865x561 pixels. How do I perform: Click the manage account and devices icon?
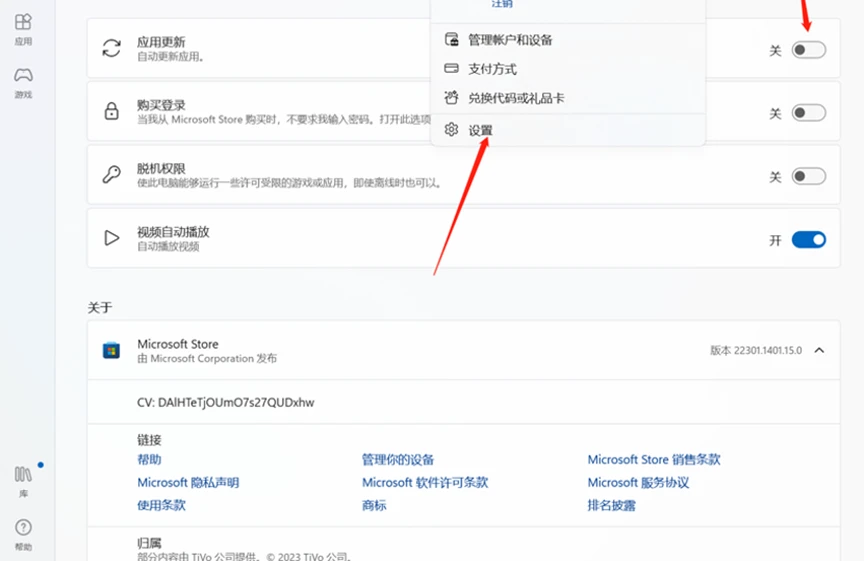(x=451, y=39)
